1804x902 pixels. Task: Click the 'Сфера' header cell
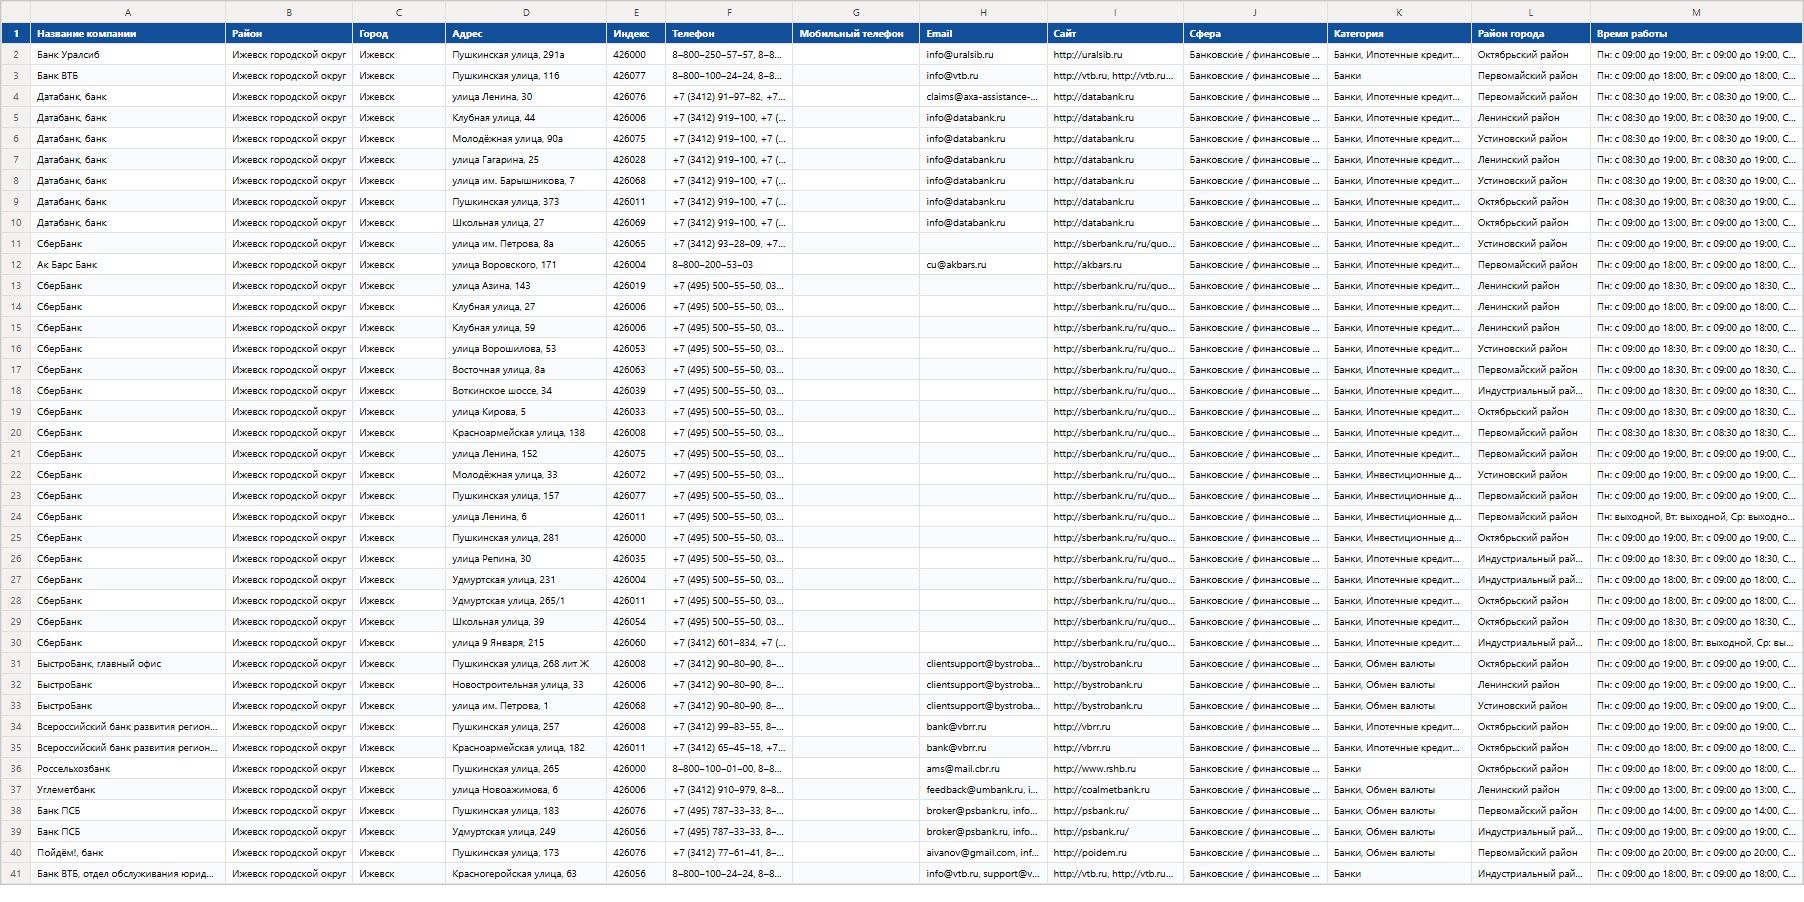(1255, 34)
